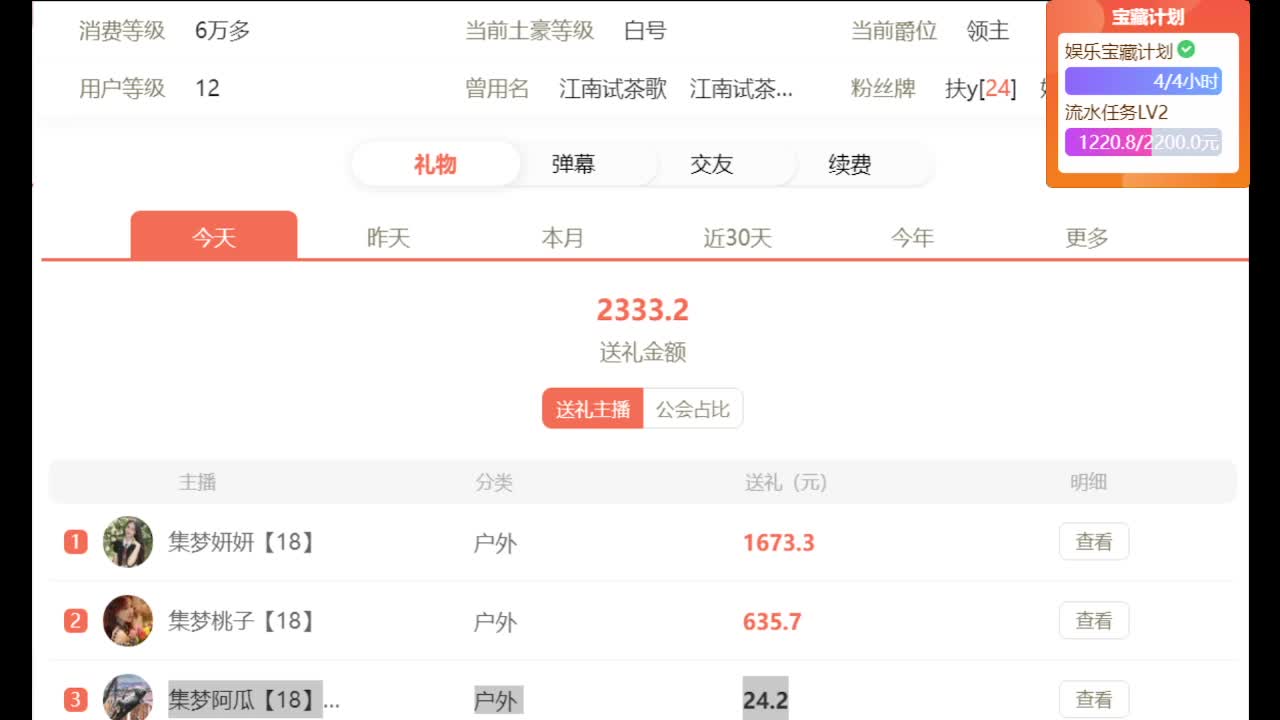Viewport: 1280px width, 720px height.
Task: Click 查看 for 集梦妍妍【18】
Action: tap(1093, 542)
